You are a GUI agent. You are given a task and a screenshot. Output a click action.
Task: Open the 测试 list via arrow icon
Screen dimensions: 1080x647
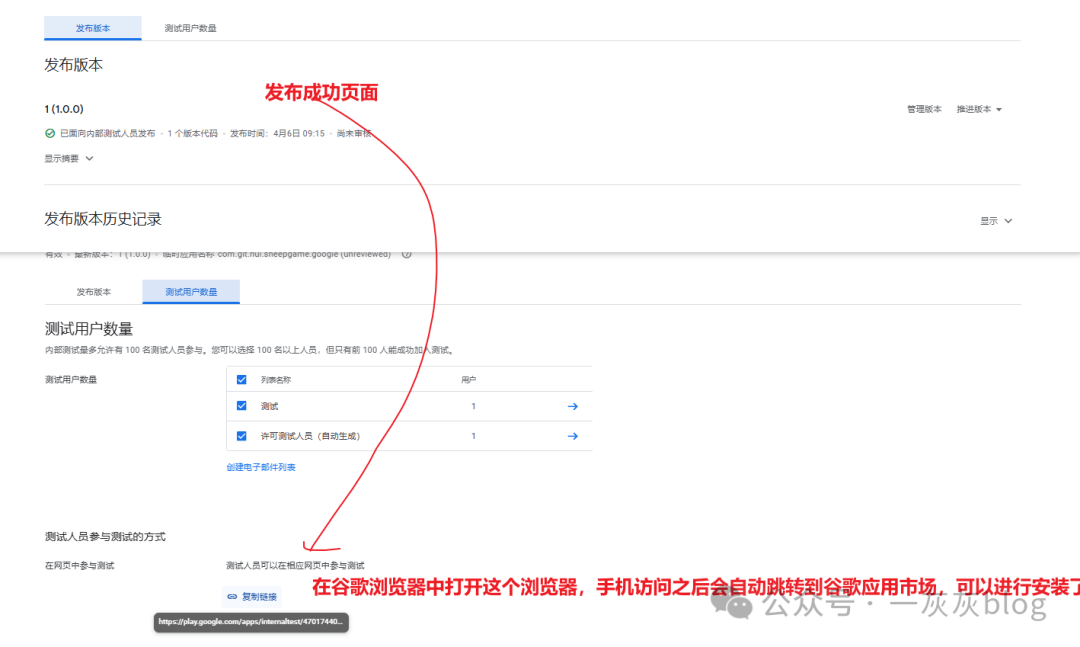[573, 406]
